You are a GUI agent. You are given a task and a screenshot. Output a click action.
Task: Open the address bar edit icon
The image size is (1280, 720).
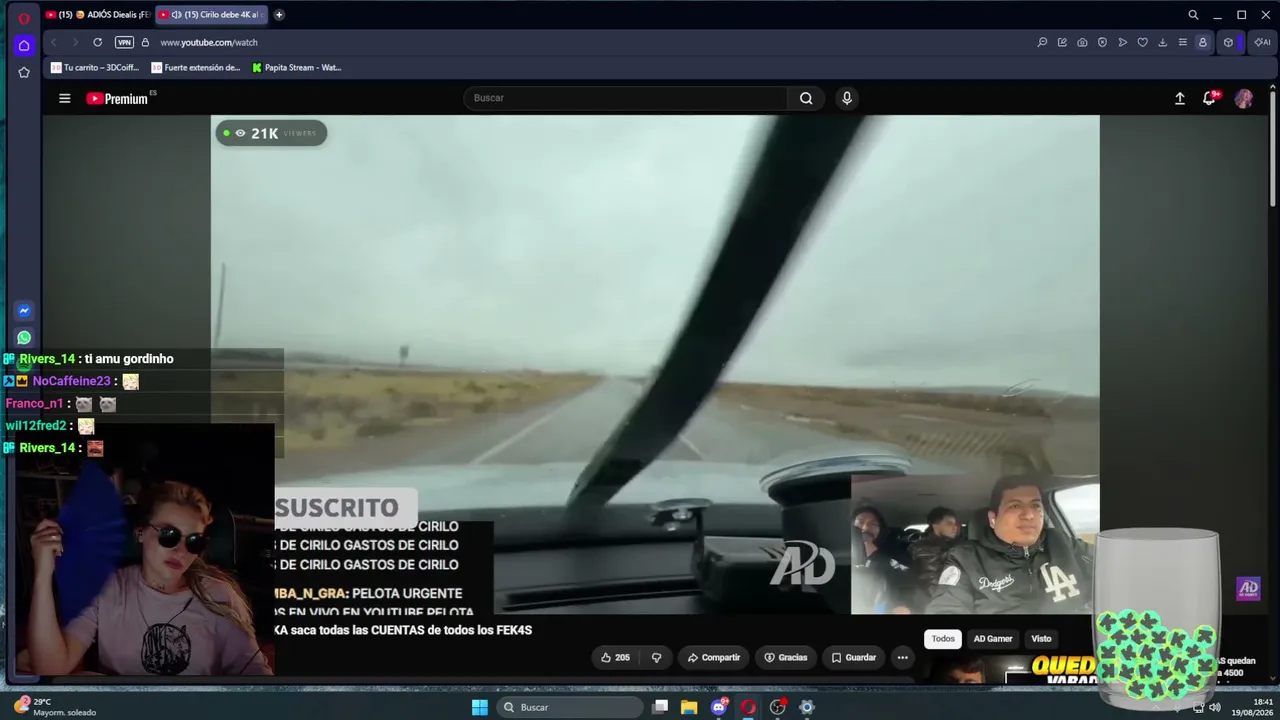[x=1062, y=42]
